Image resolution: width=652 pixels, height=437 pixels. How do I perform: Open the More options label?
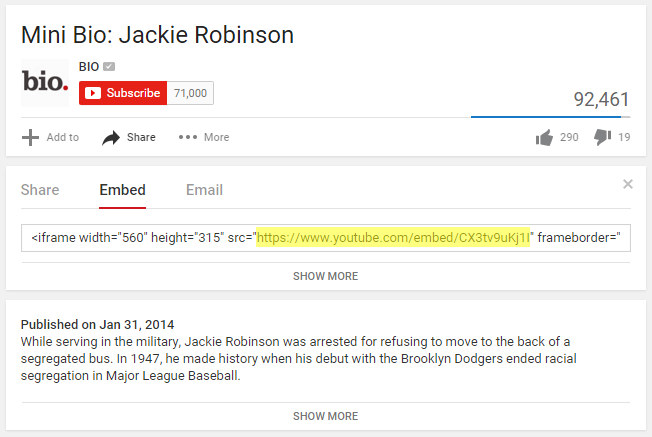click(216, 137)
